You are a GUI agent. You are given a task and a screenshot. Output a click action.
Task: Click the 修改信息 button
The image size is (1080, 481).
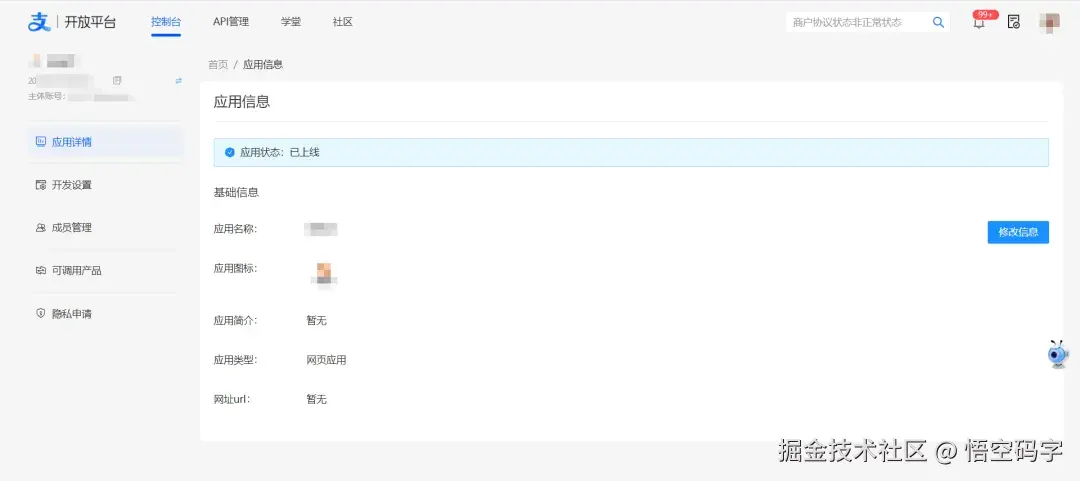pos(1018,232)
